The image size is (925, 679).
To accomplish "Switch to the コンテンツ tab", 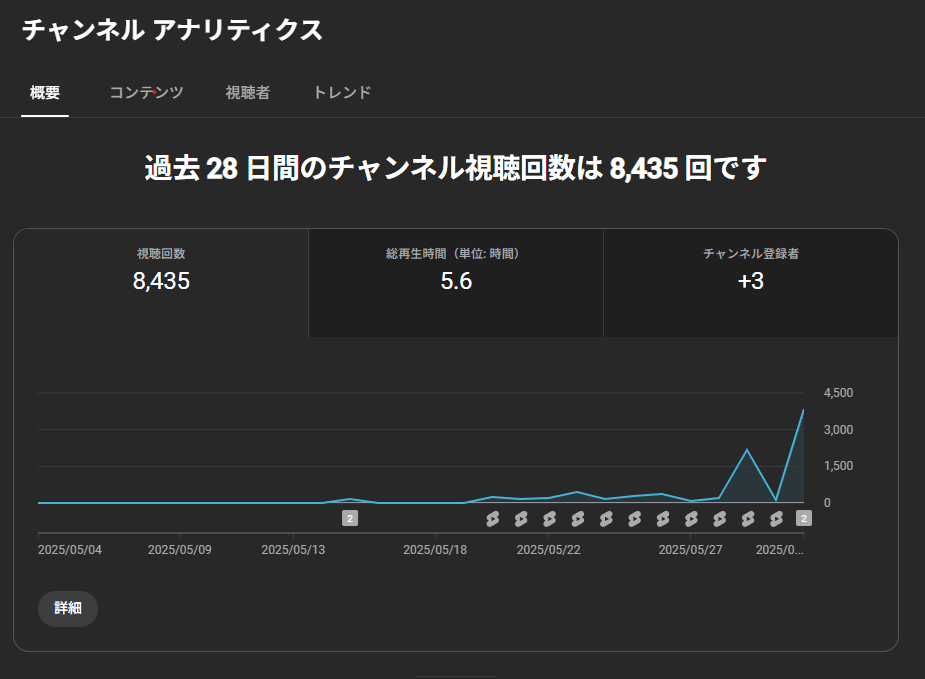I will coord(146,92).
